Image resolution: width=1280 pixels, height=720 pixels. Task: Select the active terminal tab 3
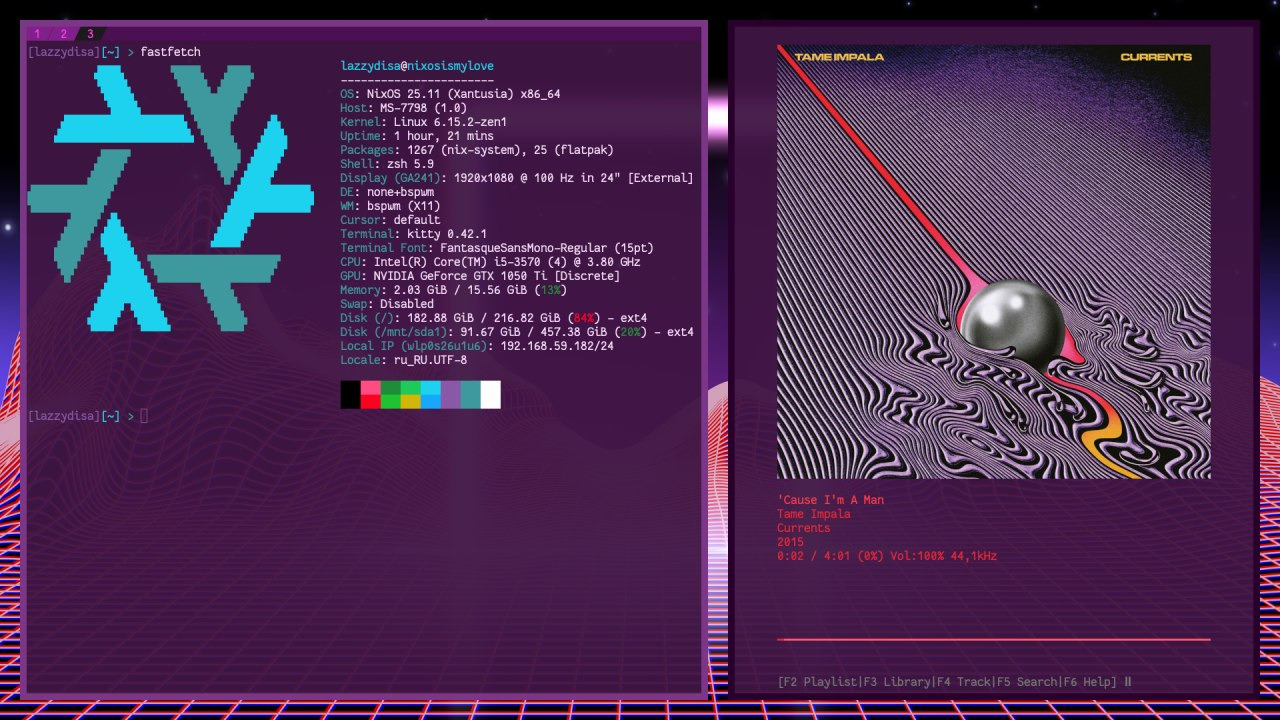pos(90,34)
